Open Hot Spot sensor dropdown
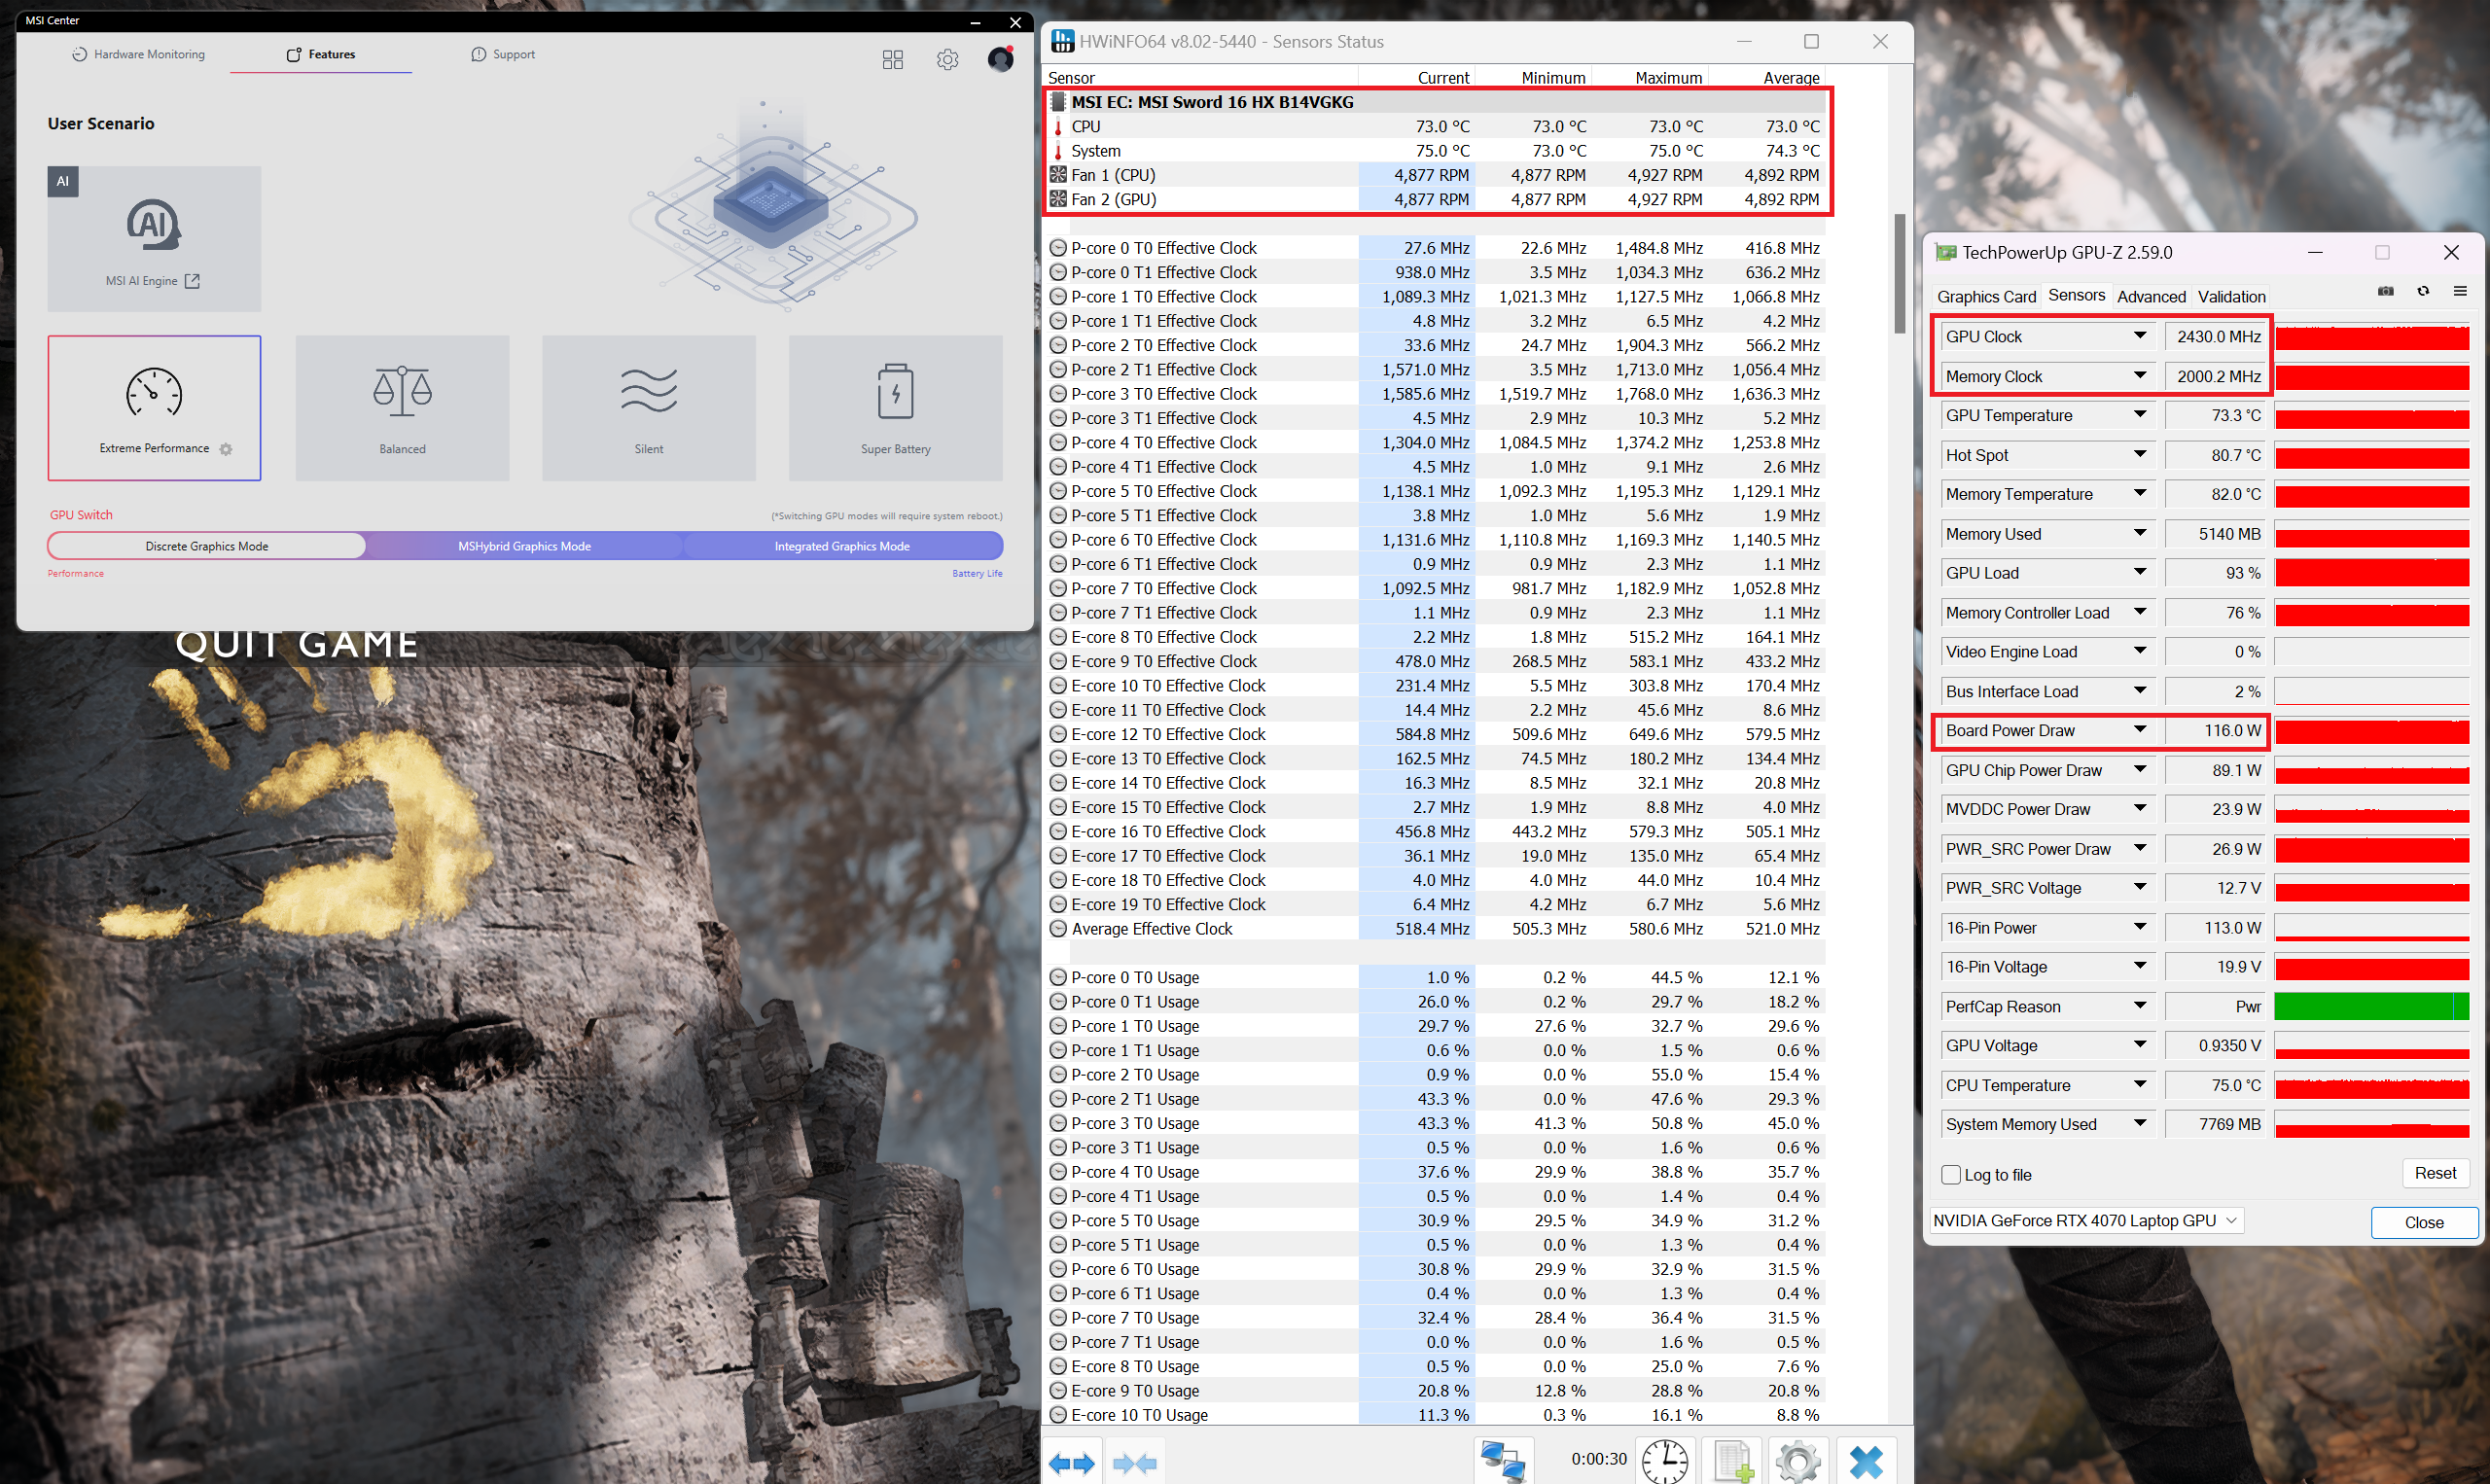2490x1484 pixels. click(x=2139, y=455)
